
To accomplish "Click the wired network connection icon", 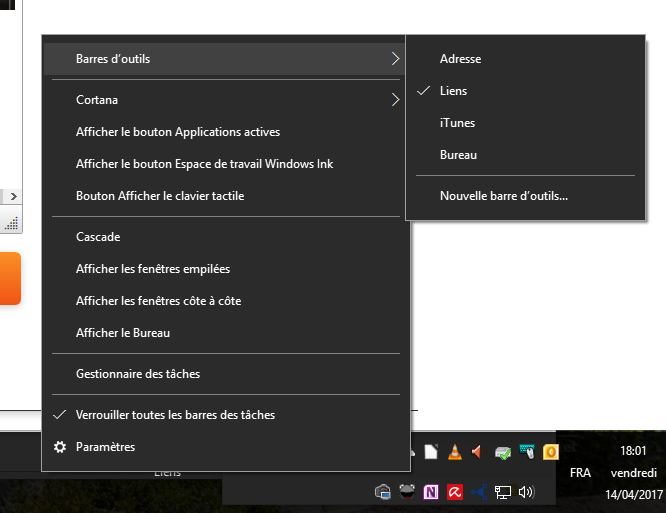I will coord(503,491).
